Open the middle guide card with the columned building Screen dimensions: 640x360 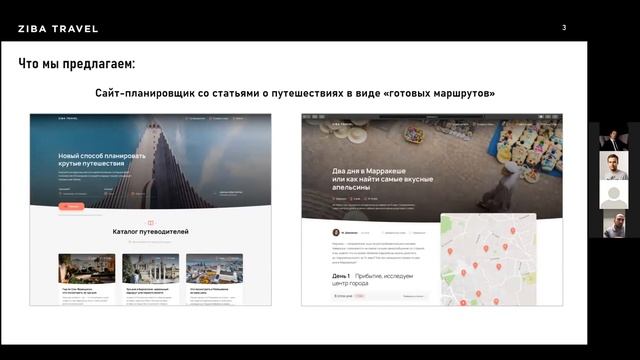point(151,279)
